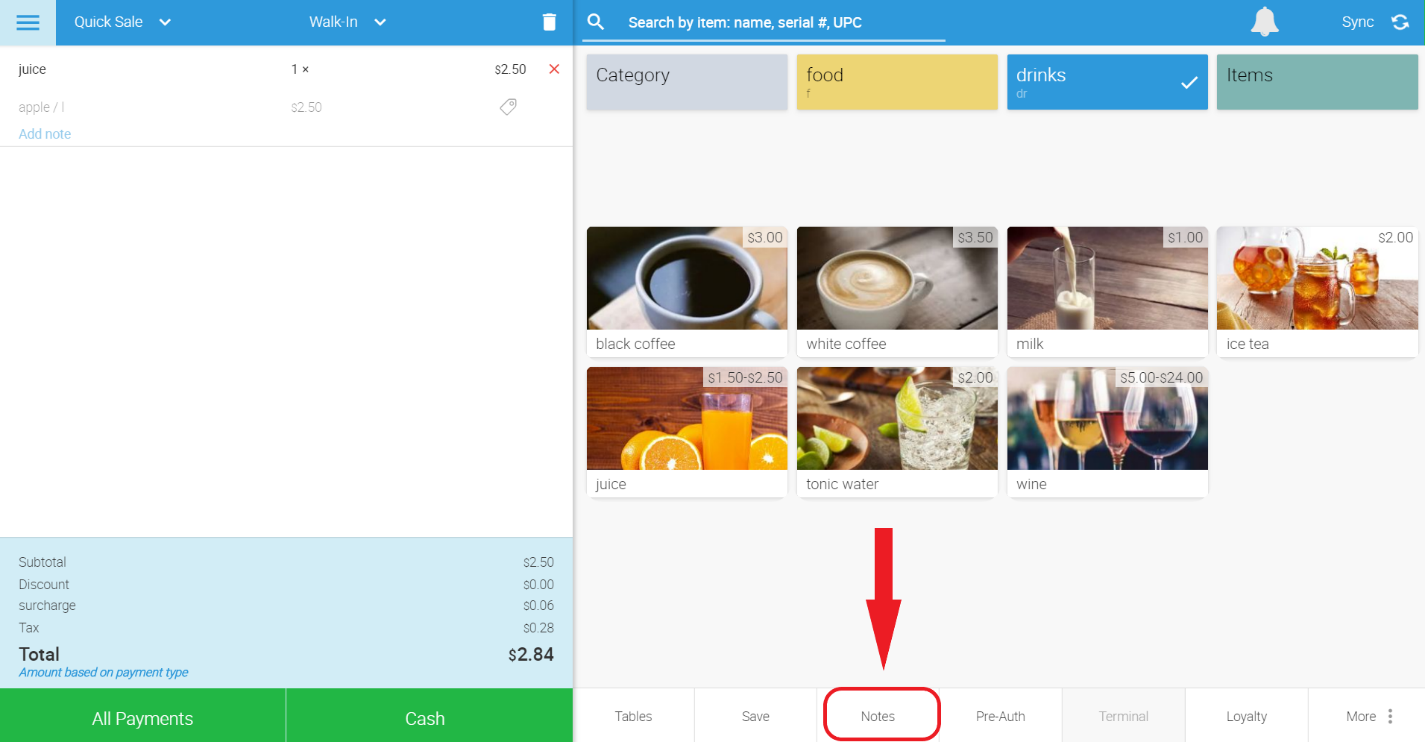Add black coffee to the order
Image resolution: width=1425 pixels, height=742 pixels.
tap(687, 292)
